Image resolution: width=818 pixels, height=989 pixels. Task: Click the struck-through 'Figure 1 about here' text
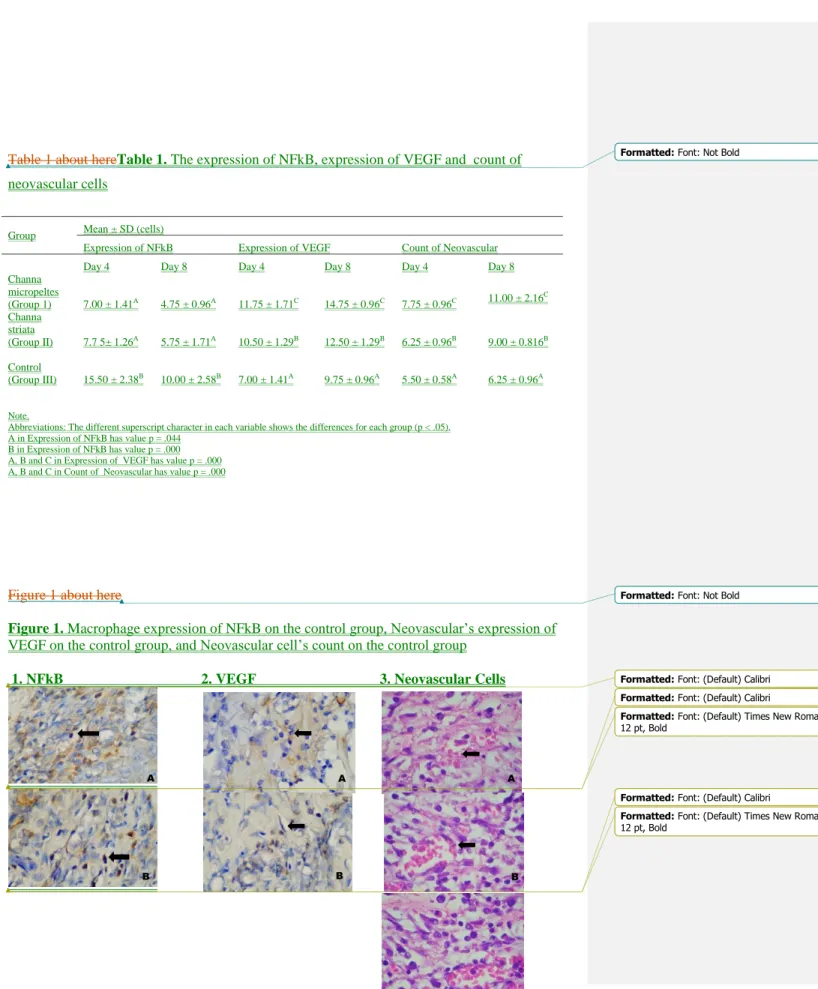64,595
